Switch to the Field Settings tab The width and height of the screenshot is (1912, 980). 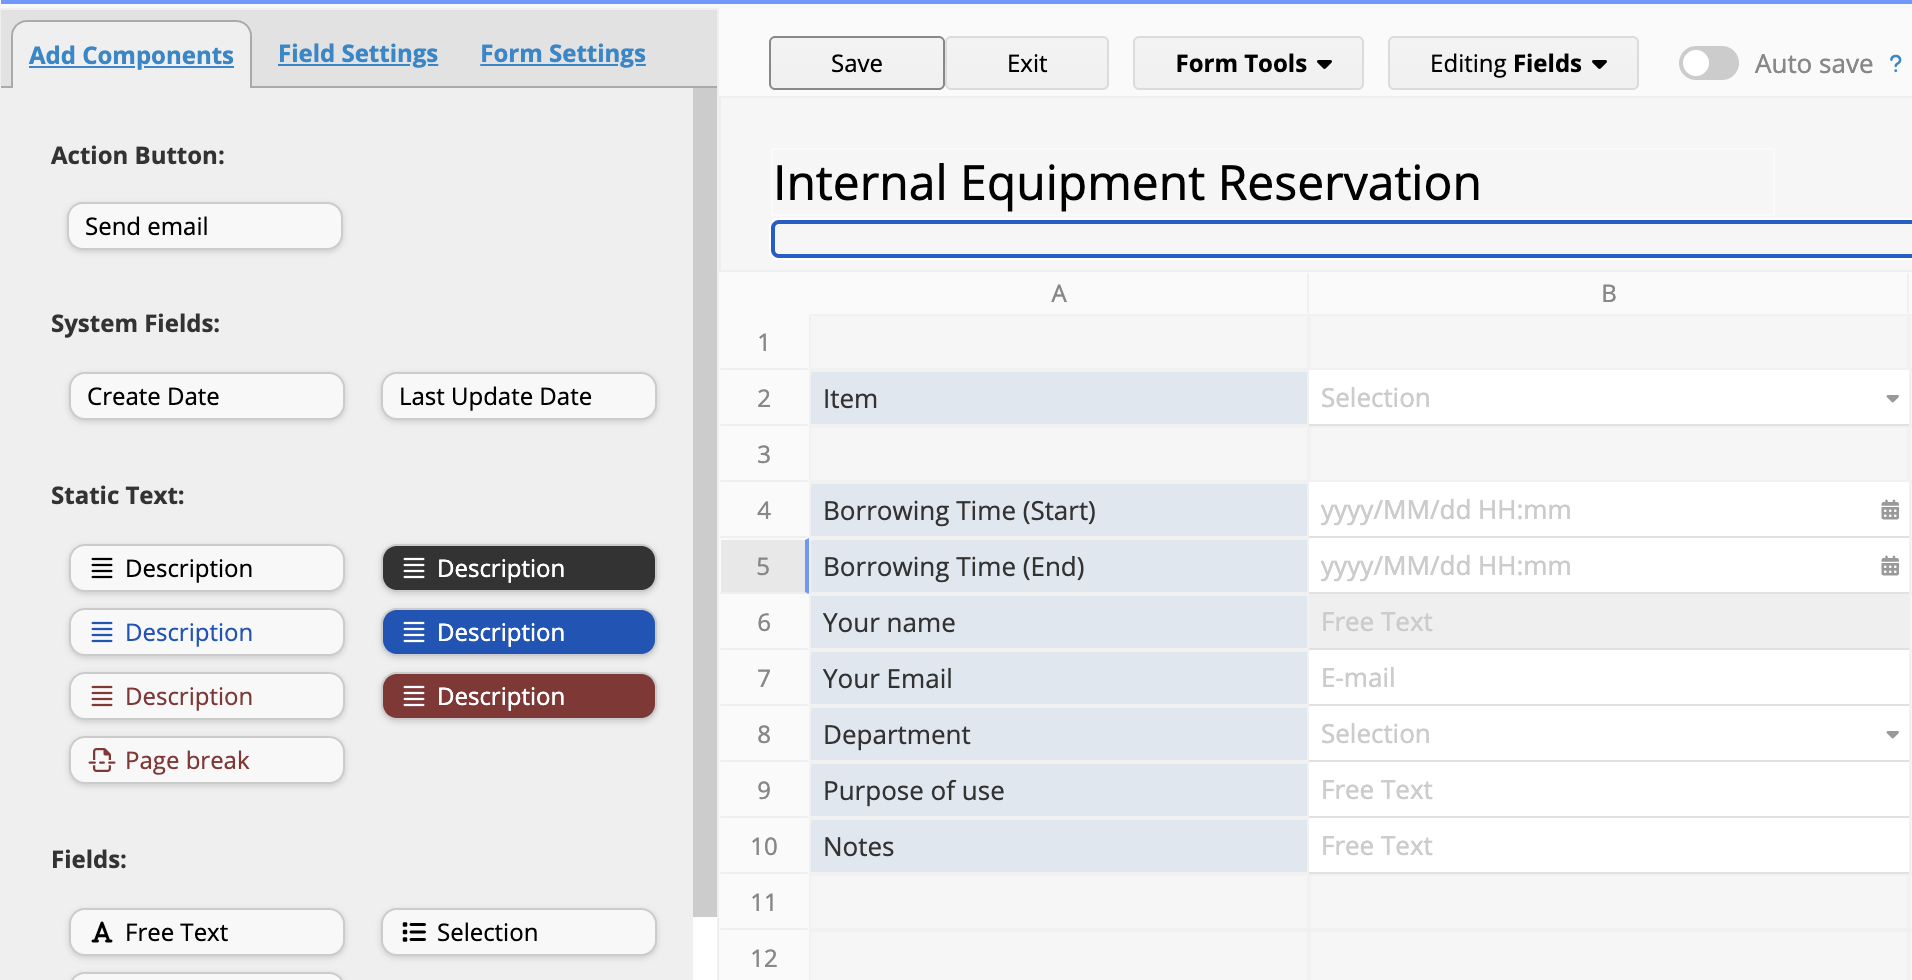[x=357, y=54]
